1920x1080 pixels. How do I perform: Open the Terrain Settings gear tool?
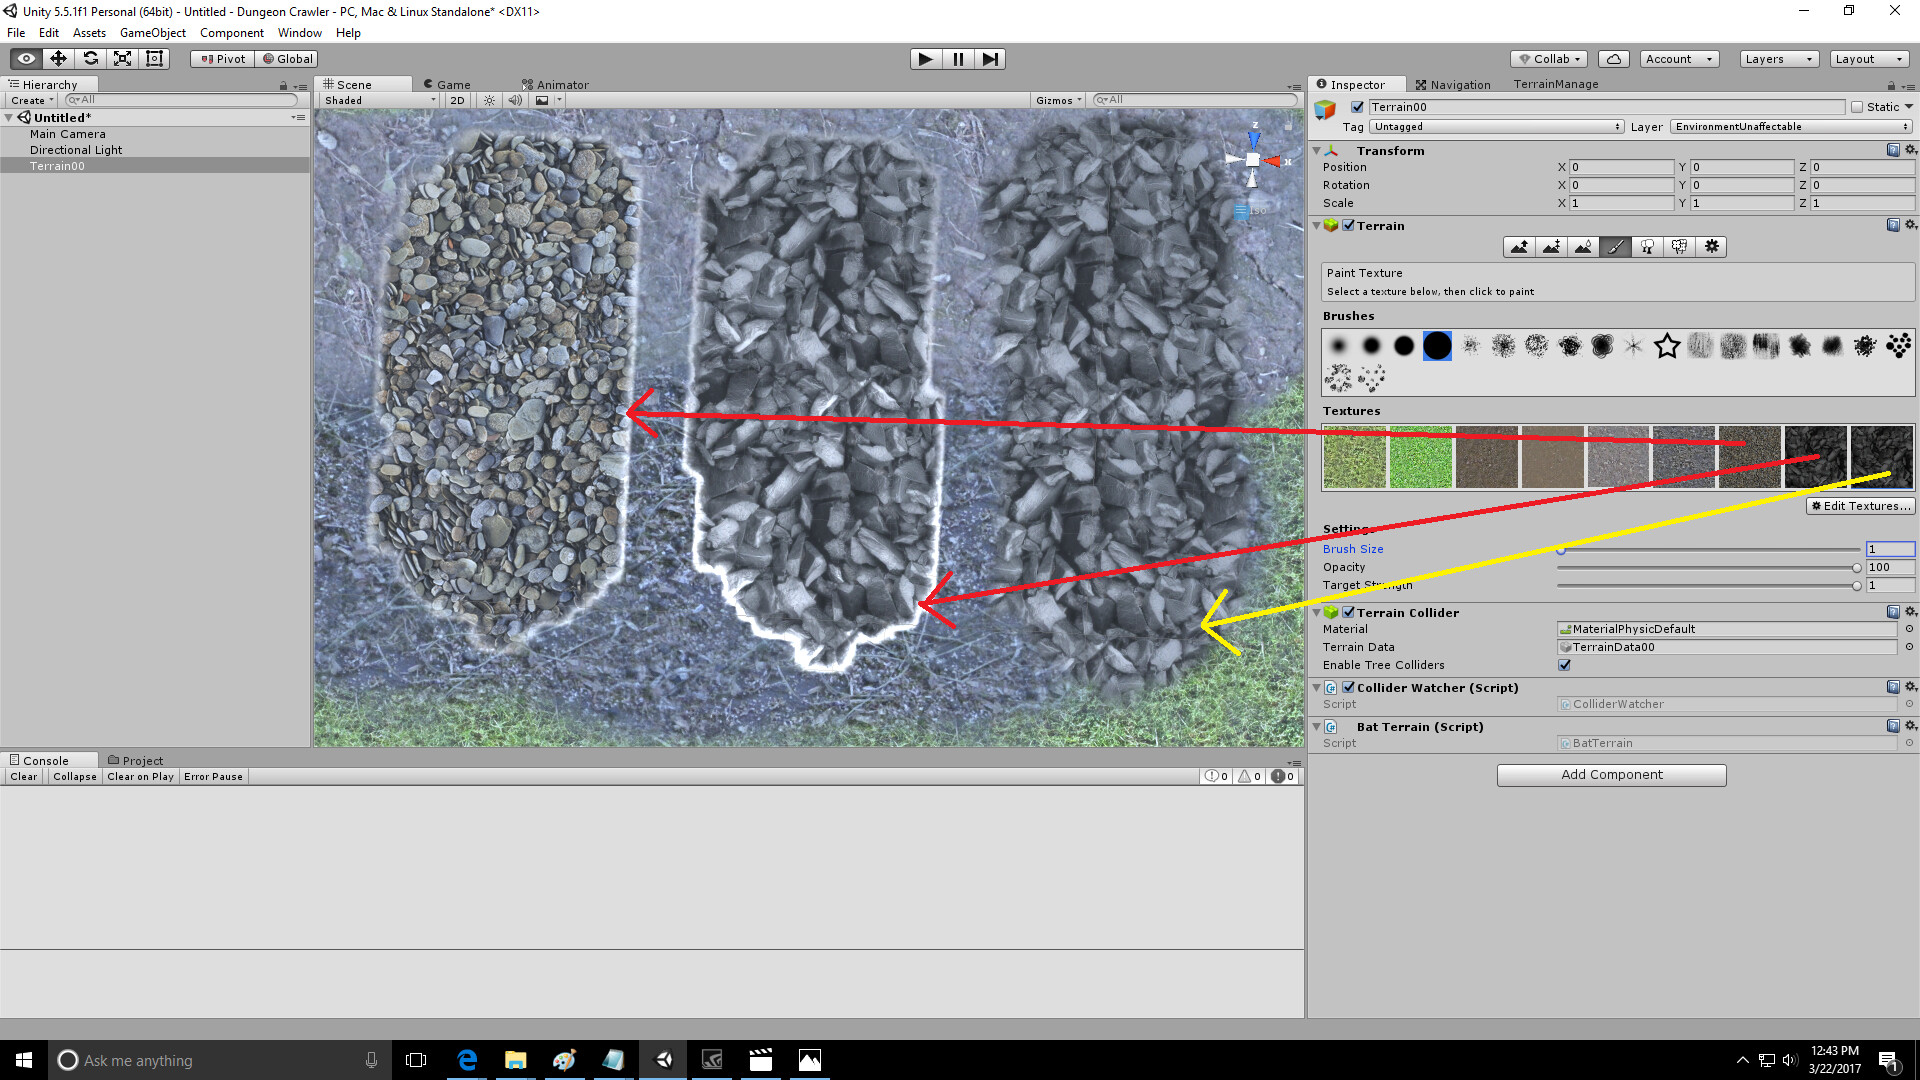(x=1712, y=247)
